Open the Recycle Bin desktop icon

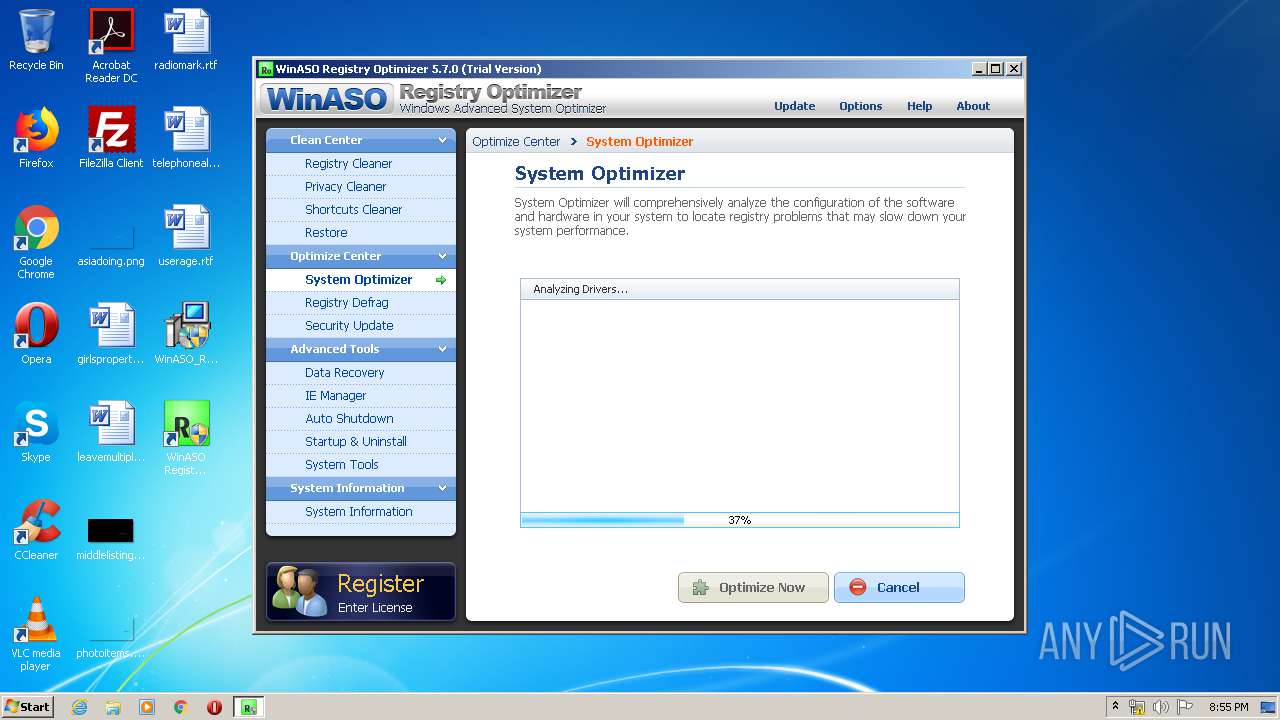pos(36,40)
